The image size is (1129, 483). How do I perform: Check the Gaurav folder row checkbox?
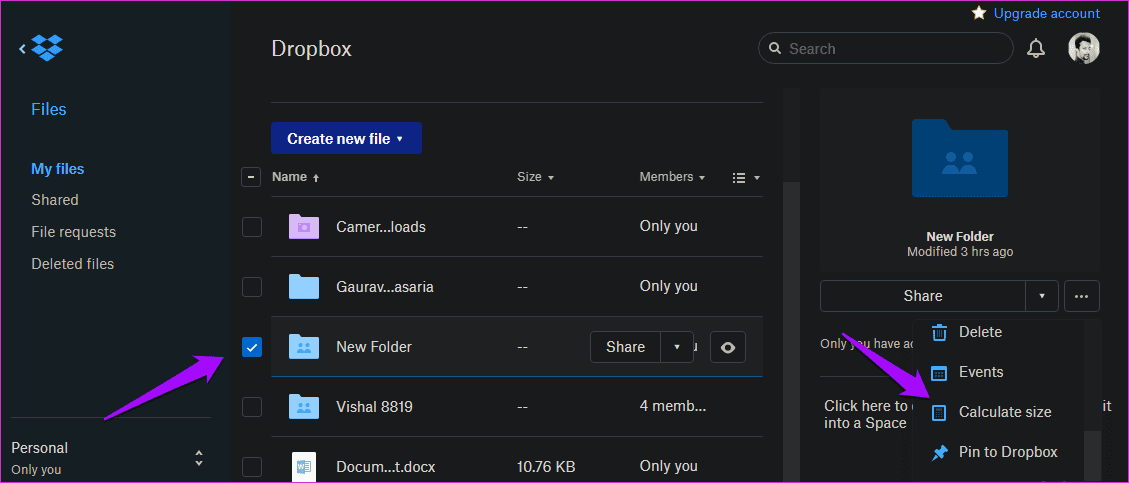[251, 286]
